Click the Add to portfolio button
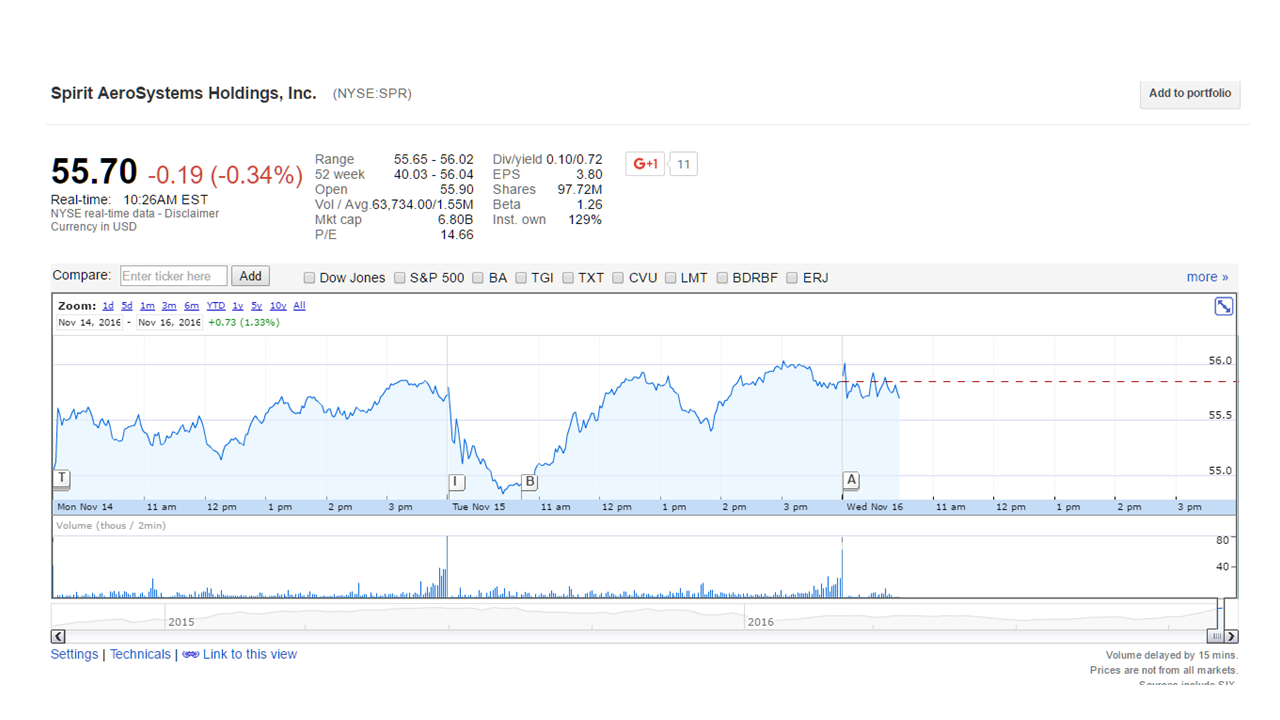This screenshot has height=720, width=1280. click(x=1190, y=93)
